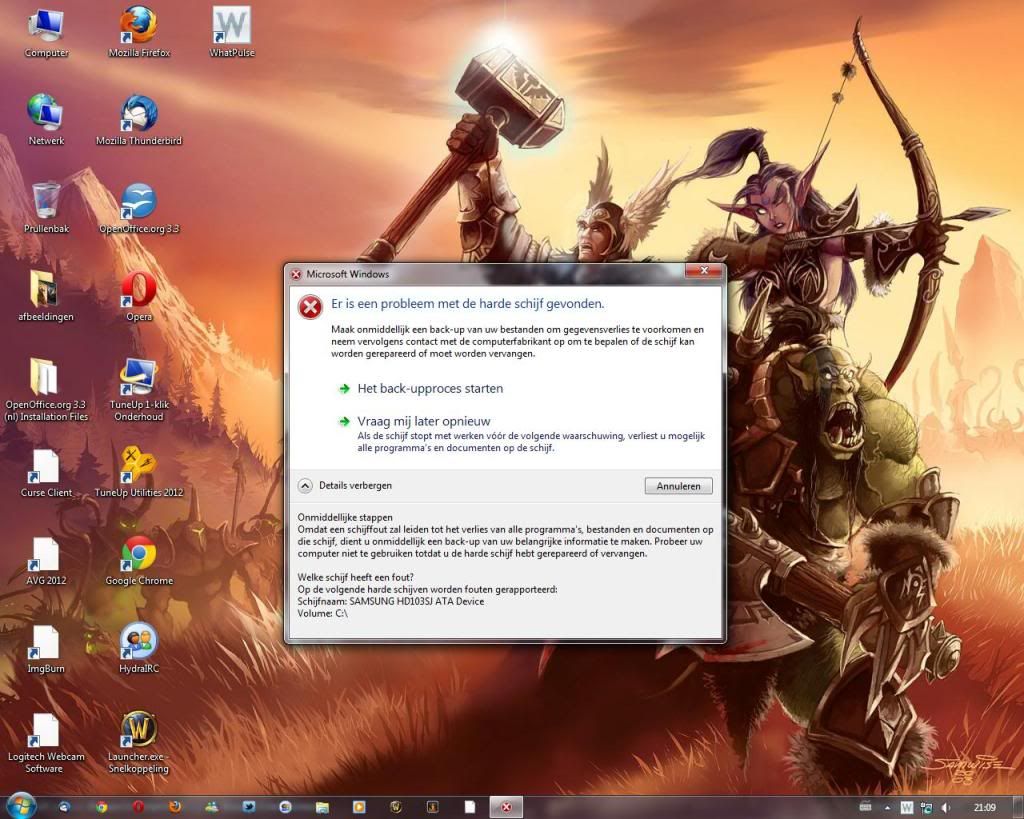Select the Curse Client desktop shortcut

pyautogui.click(x=46, y=473)
